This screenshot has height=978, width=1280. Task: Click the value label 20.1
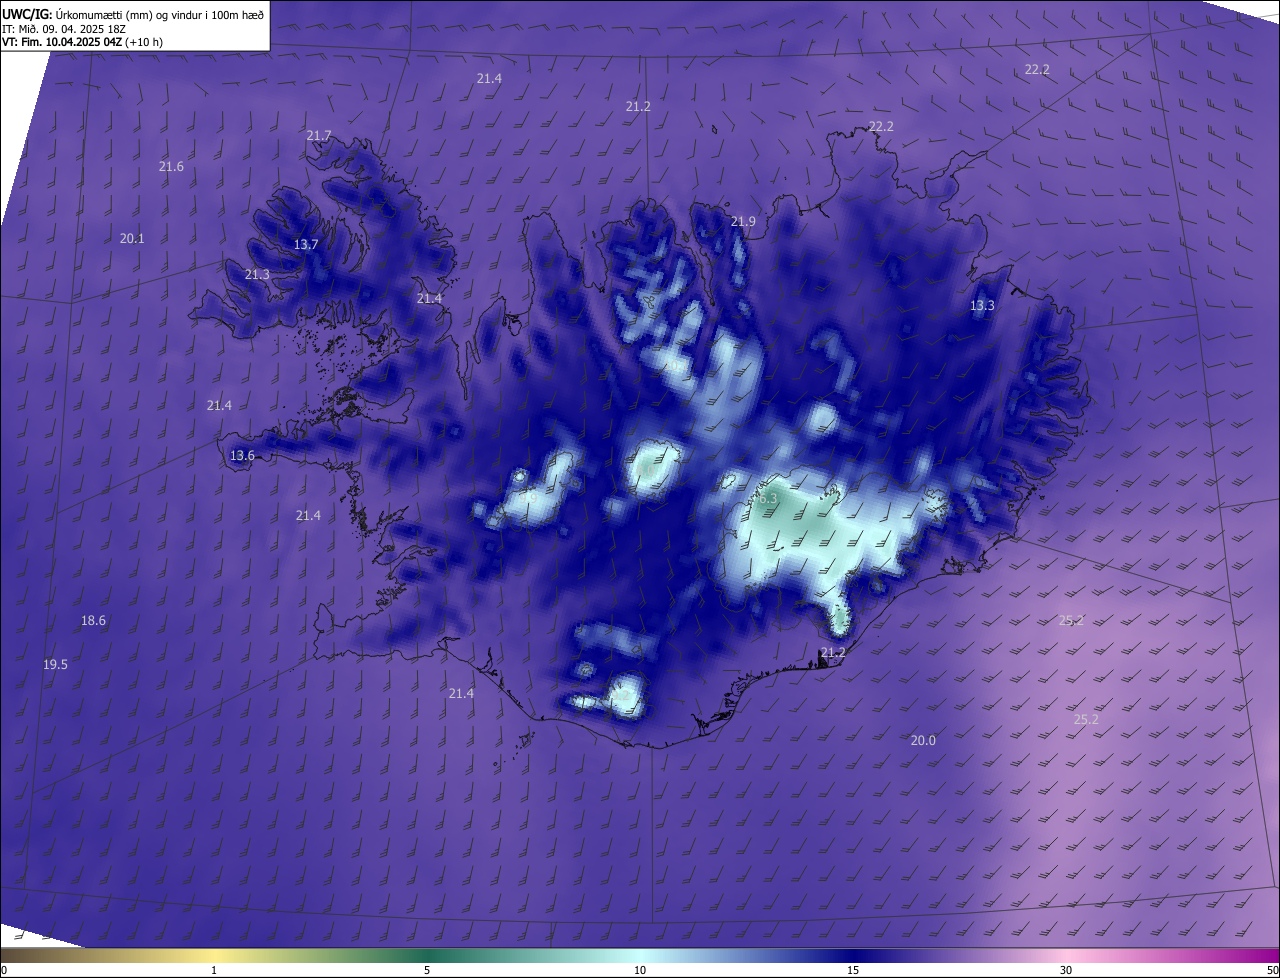[x=132, y=238]
